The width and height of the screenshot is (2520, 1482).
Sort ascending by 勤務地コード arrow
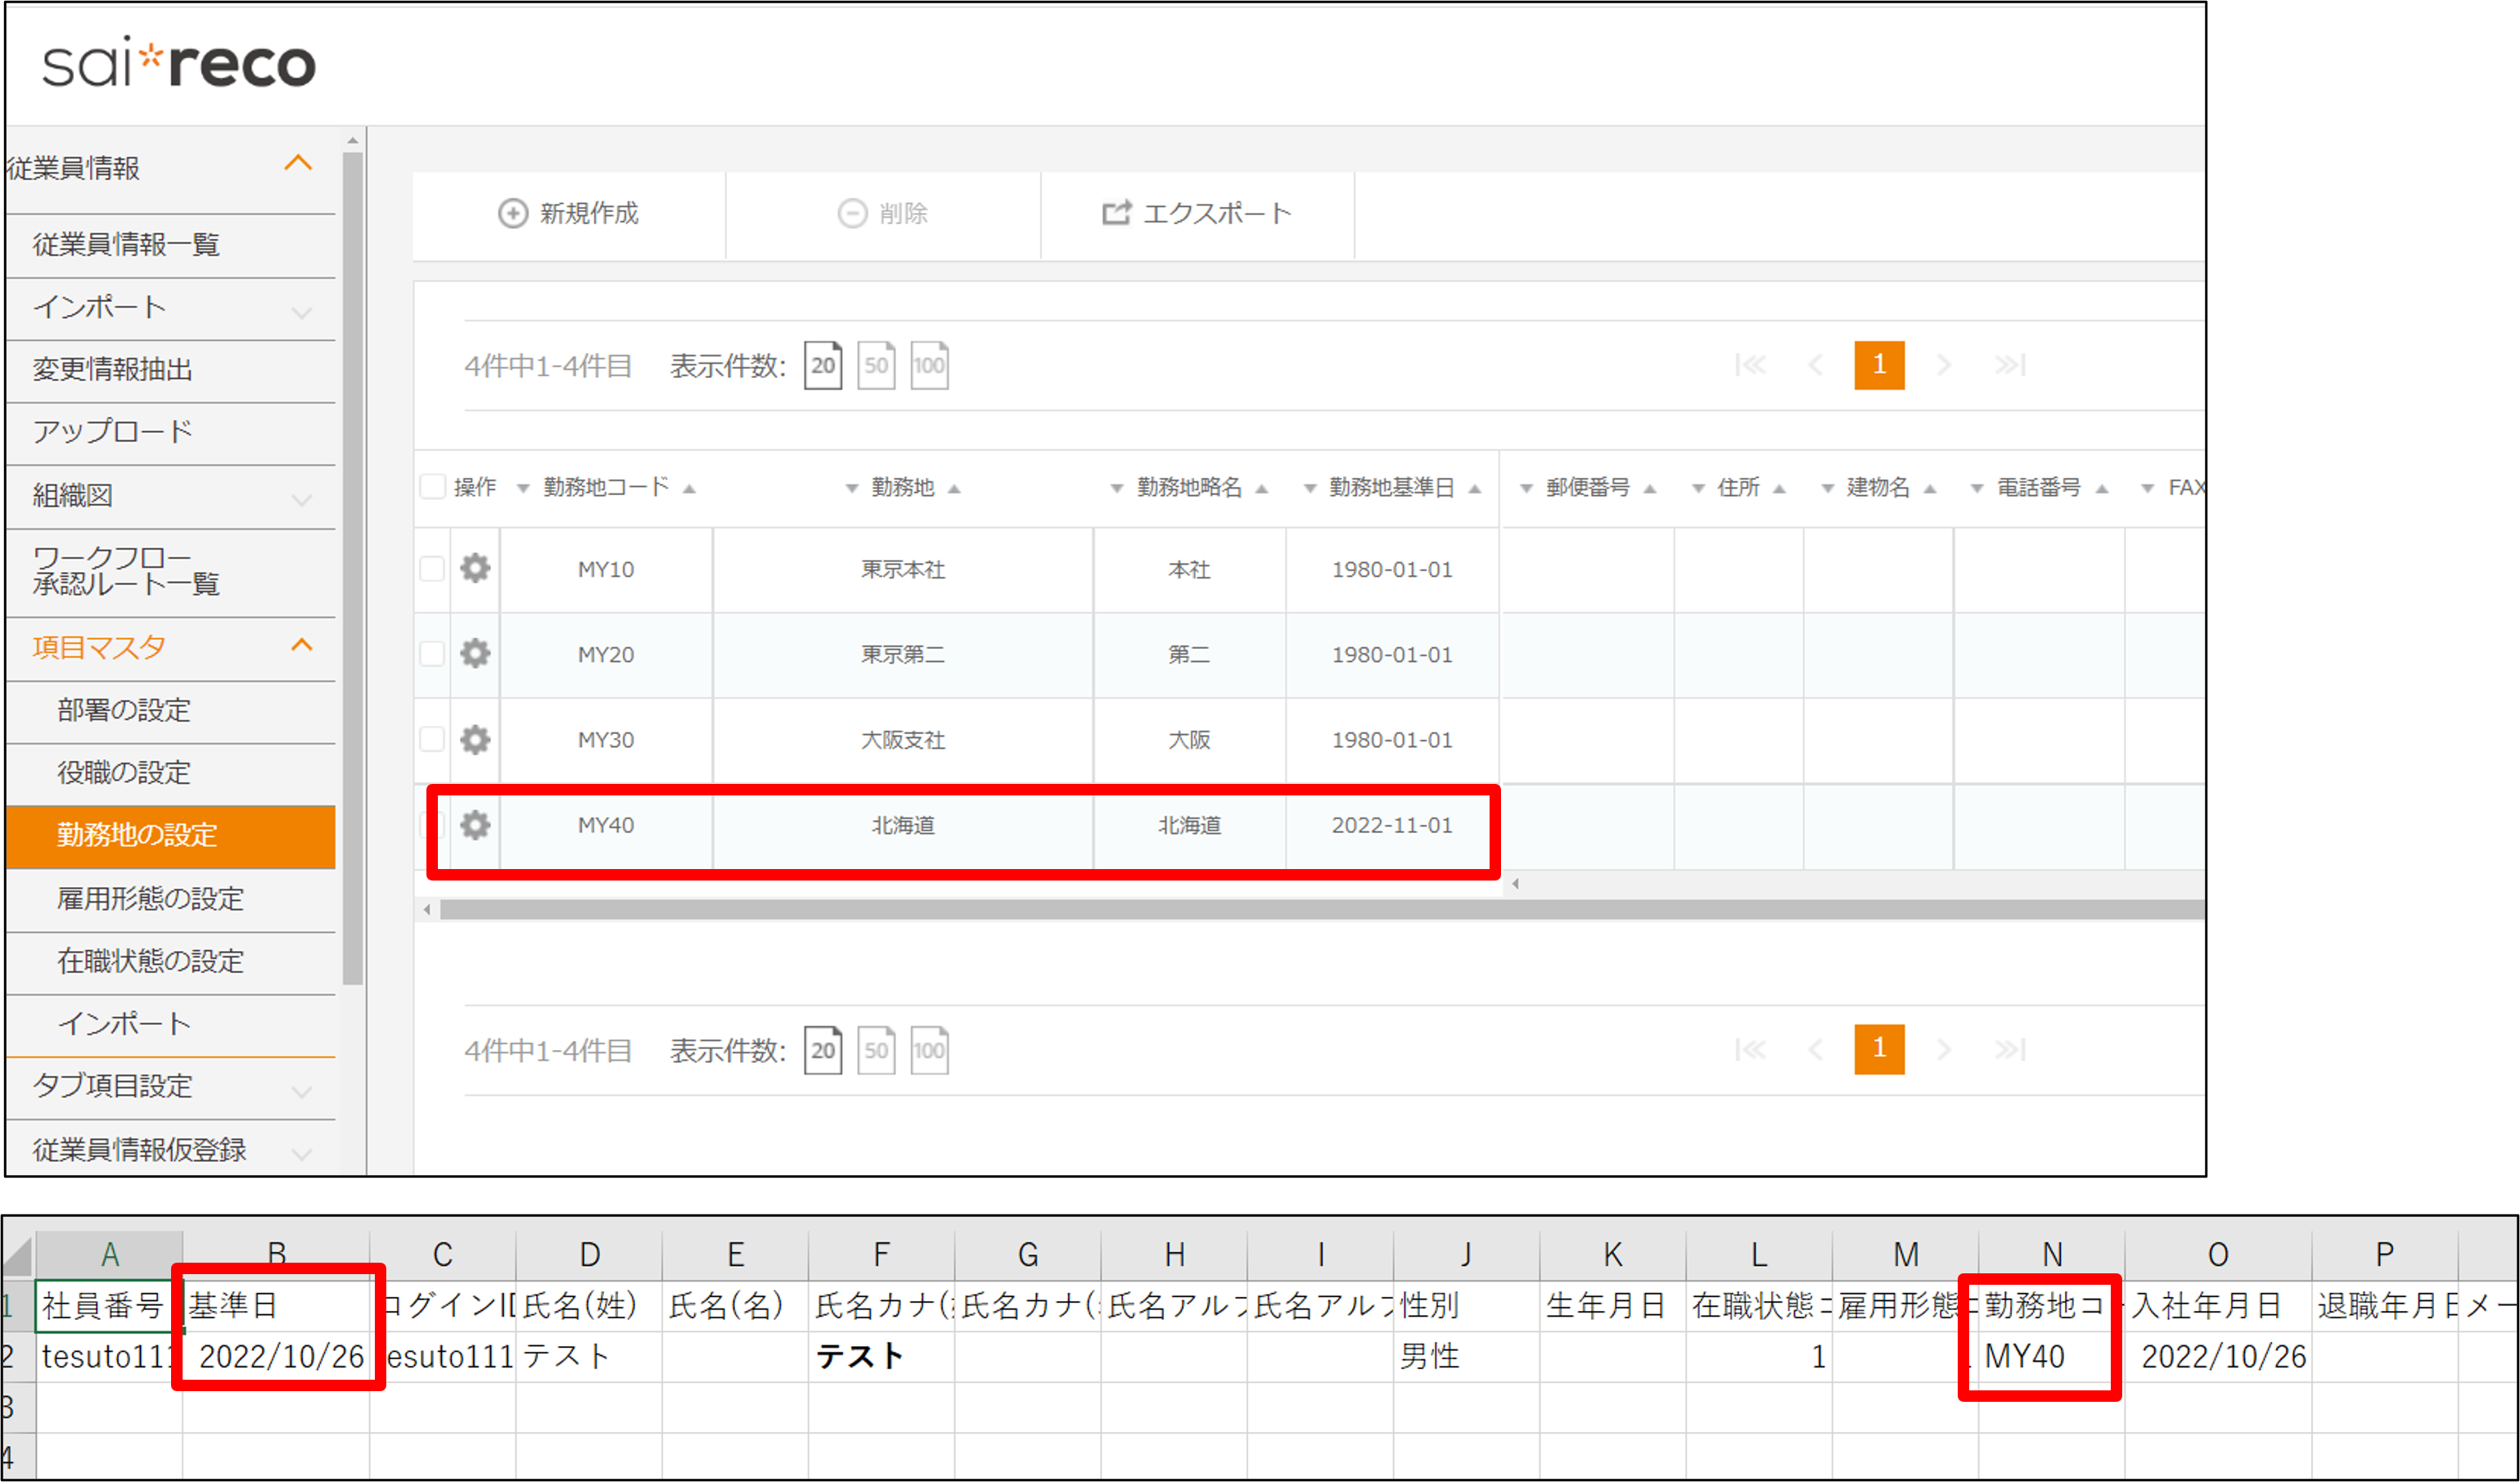click(x=689, y=488)
